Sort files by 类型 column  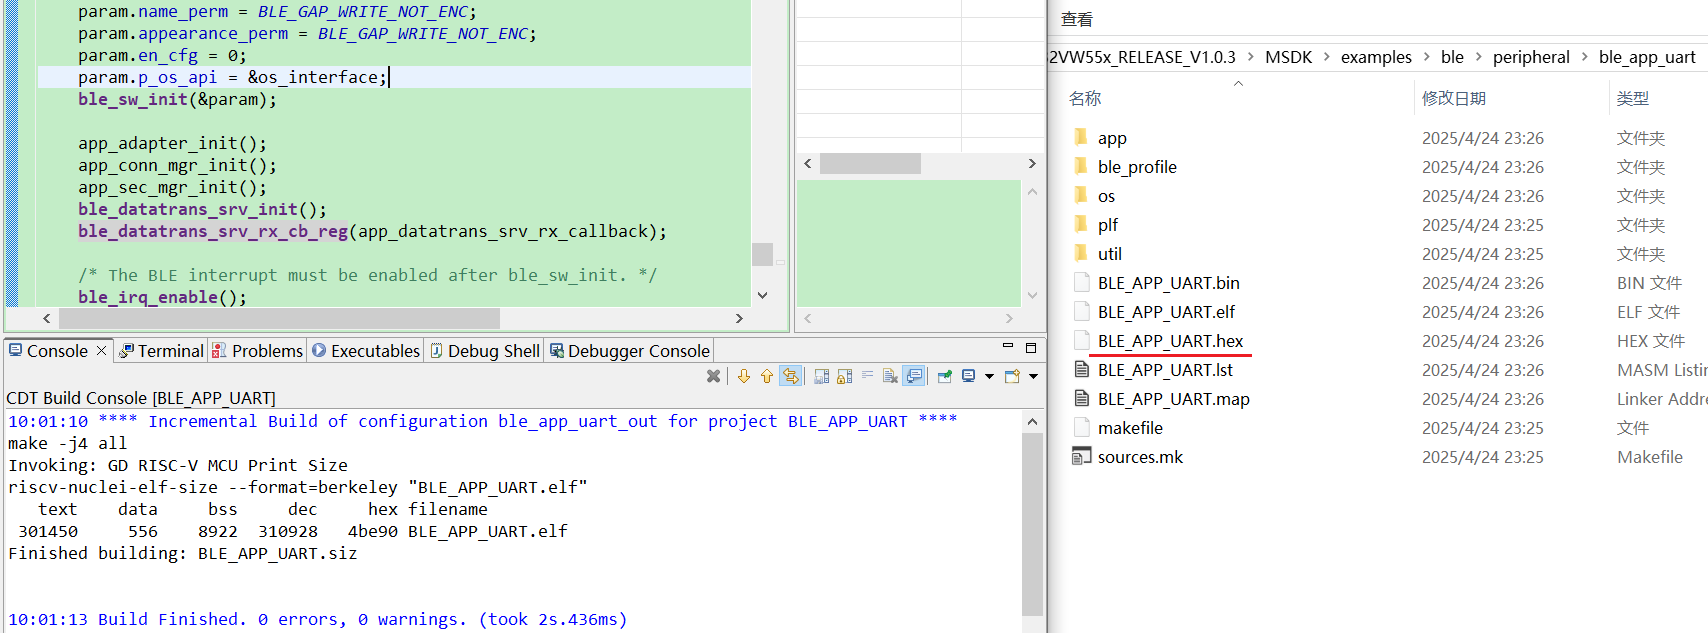(1633, 98)
